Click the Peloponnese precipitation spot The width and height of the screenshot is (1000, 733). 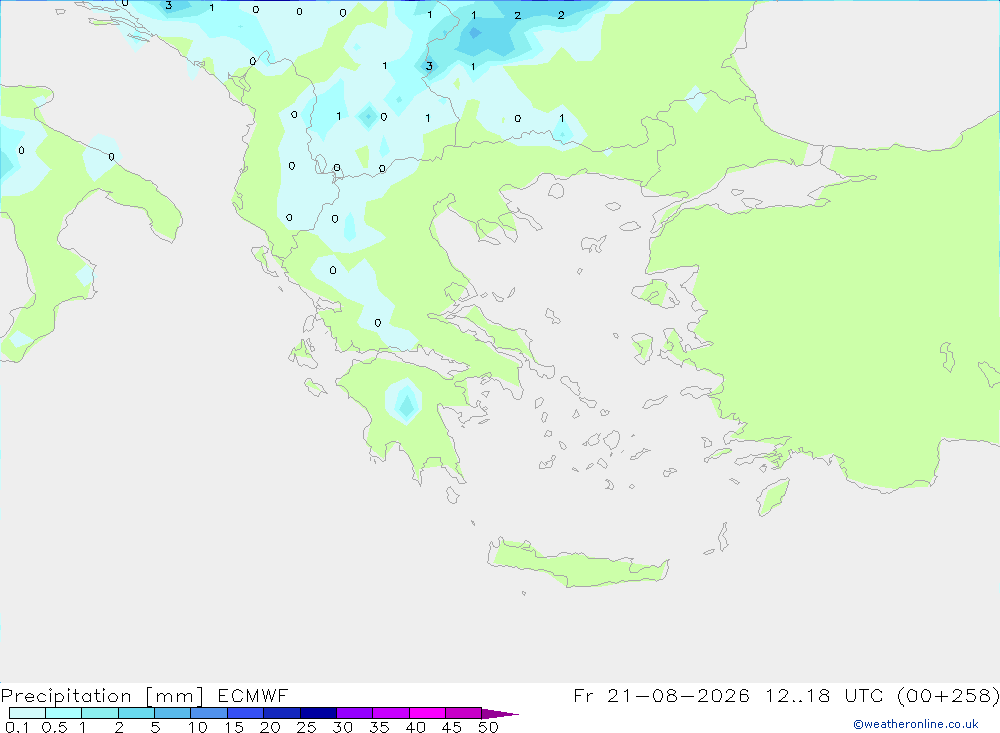[x=404, y=401]
